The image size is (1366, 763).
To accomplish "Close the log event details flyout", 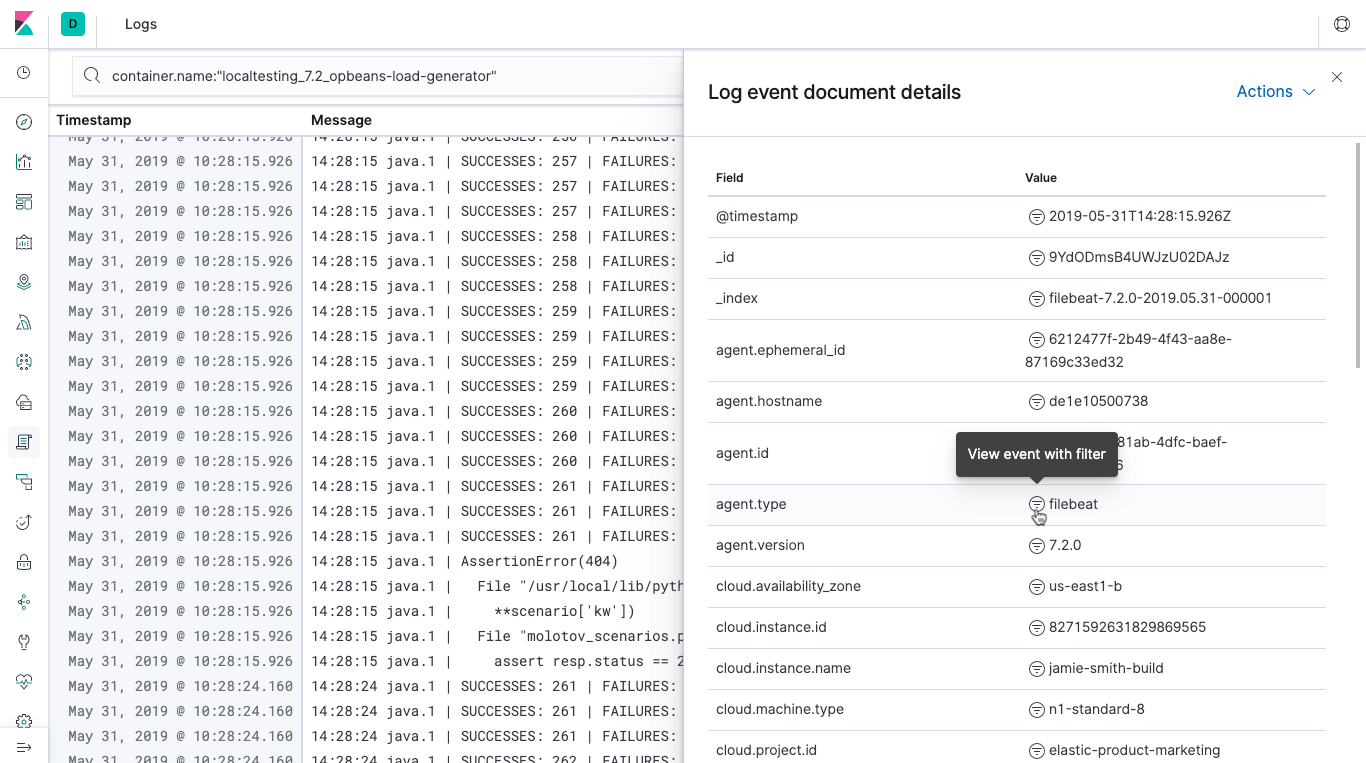I will point(1337,77).
